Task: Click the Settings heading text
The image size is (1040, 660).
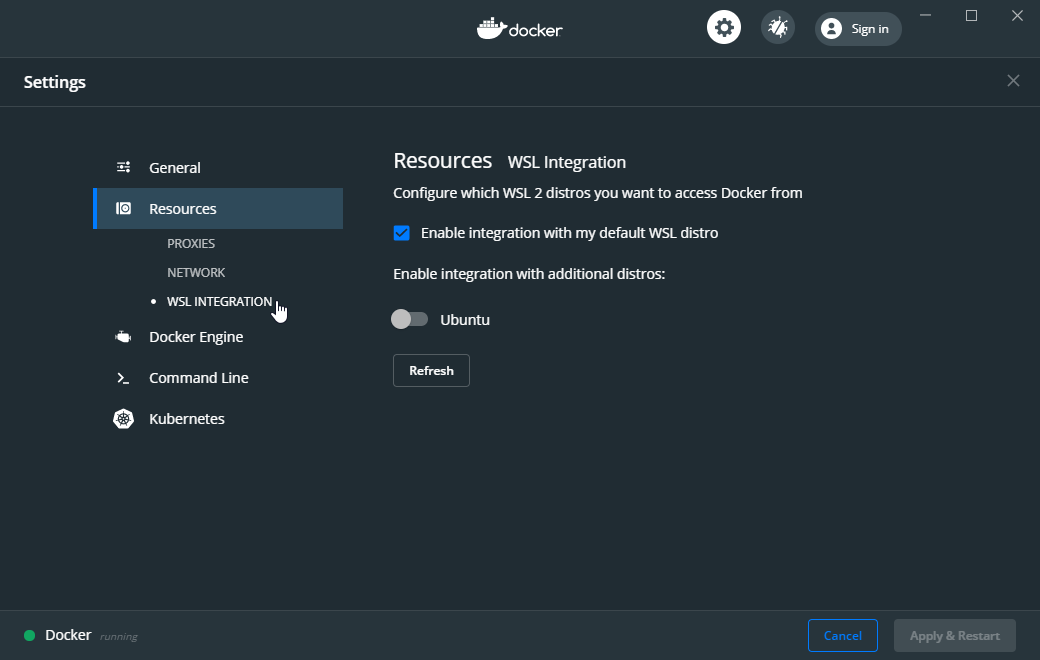Action: [55, 82]
